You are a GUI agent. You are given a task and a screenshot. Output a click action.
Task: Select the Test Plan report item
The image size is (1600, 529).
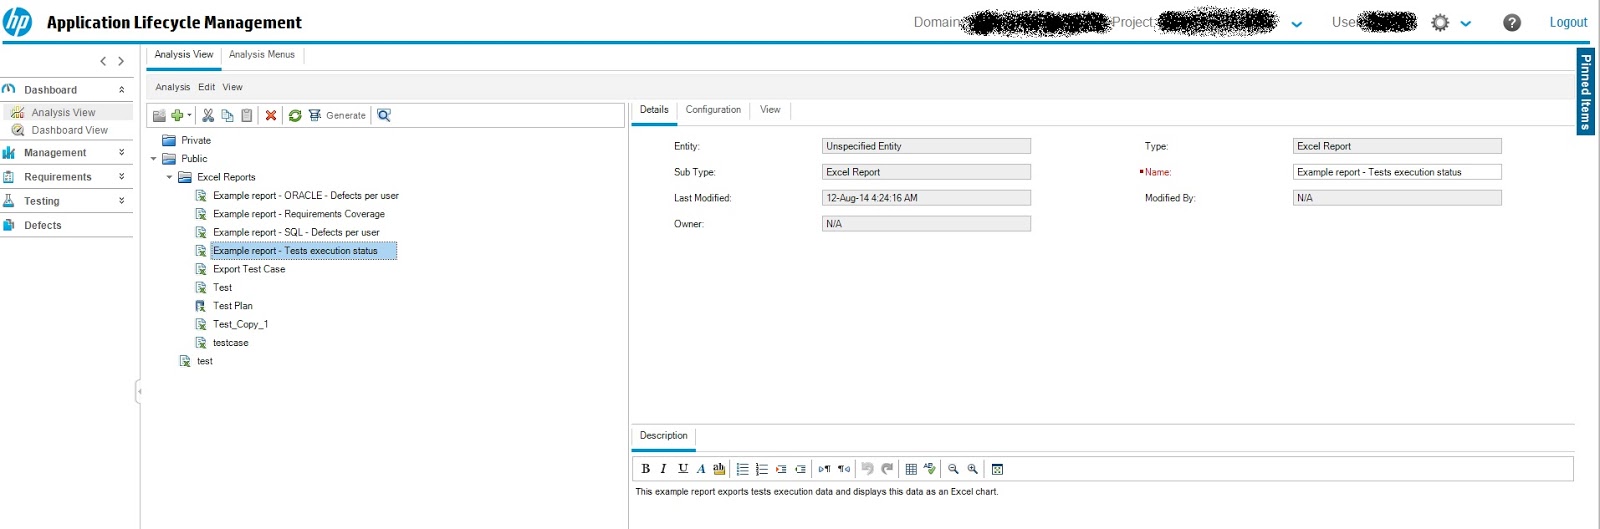[x=233, y=306]
